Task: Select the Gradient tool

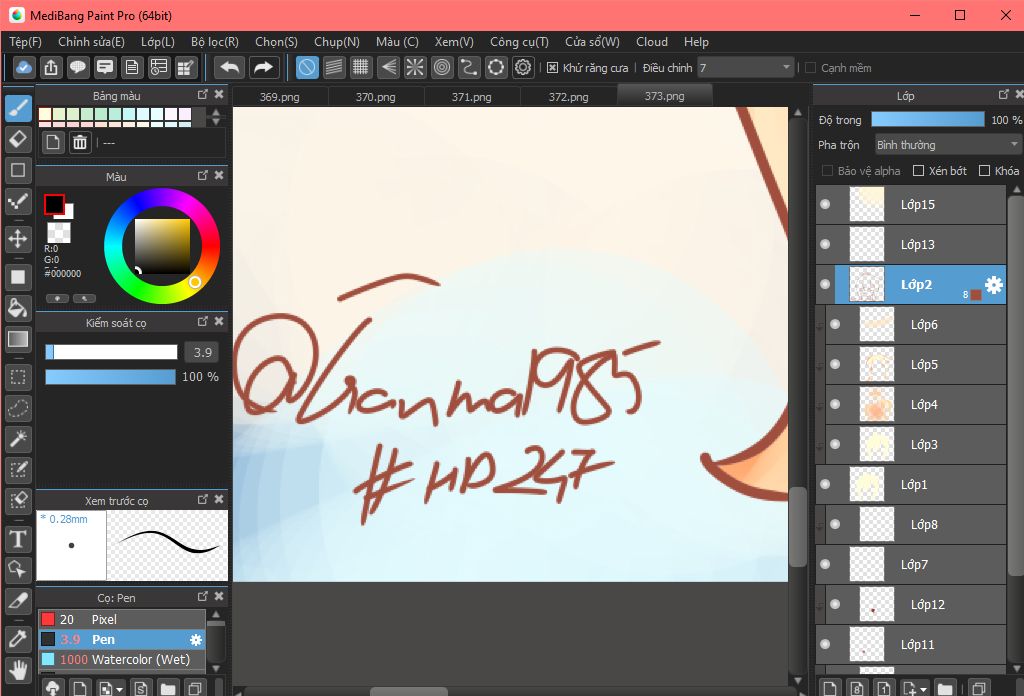Action: point(18,339)
